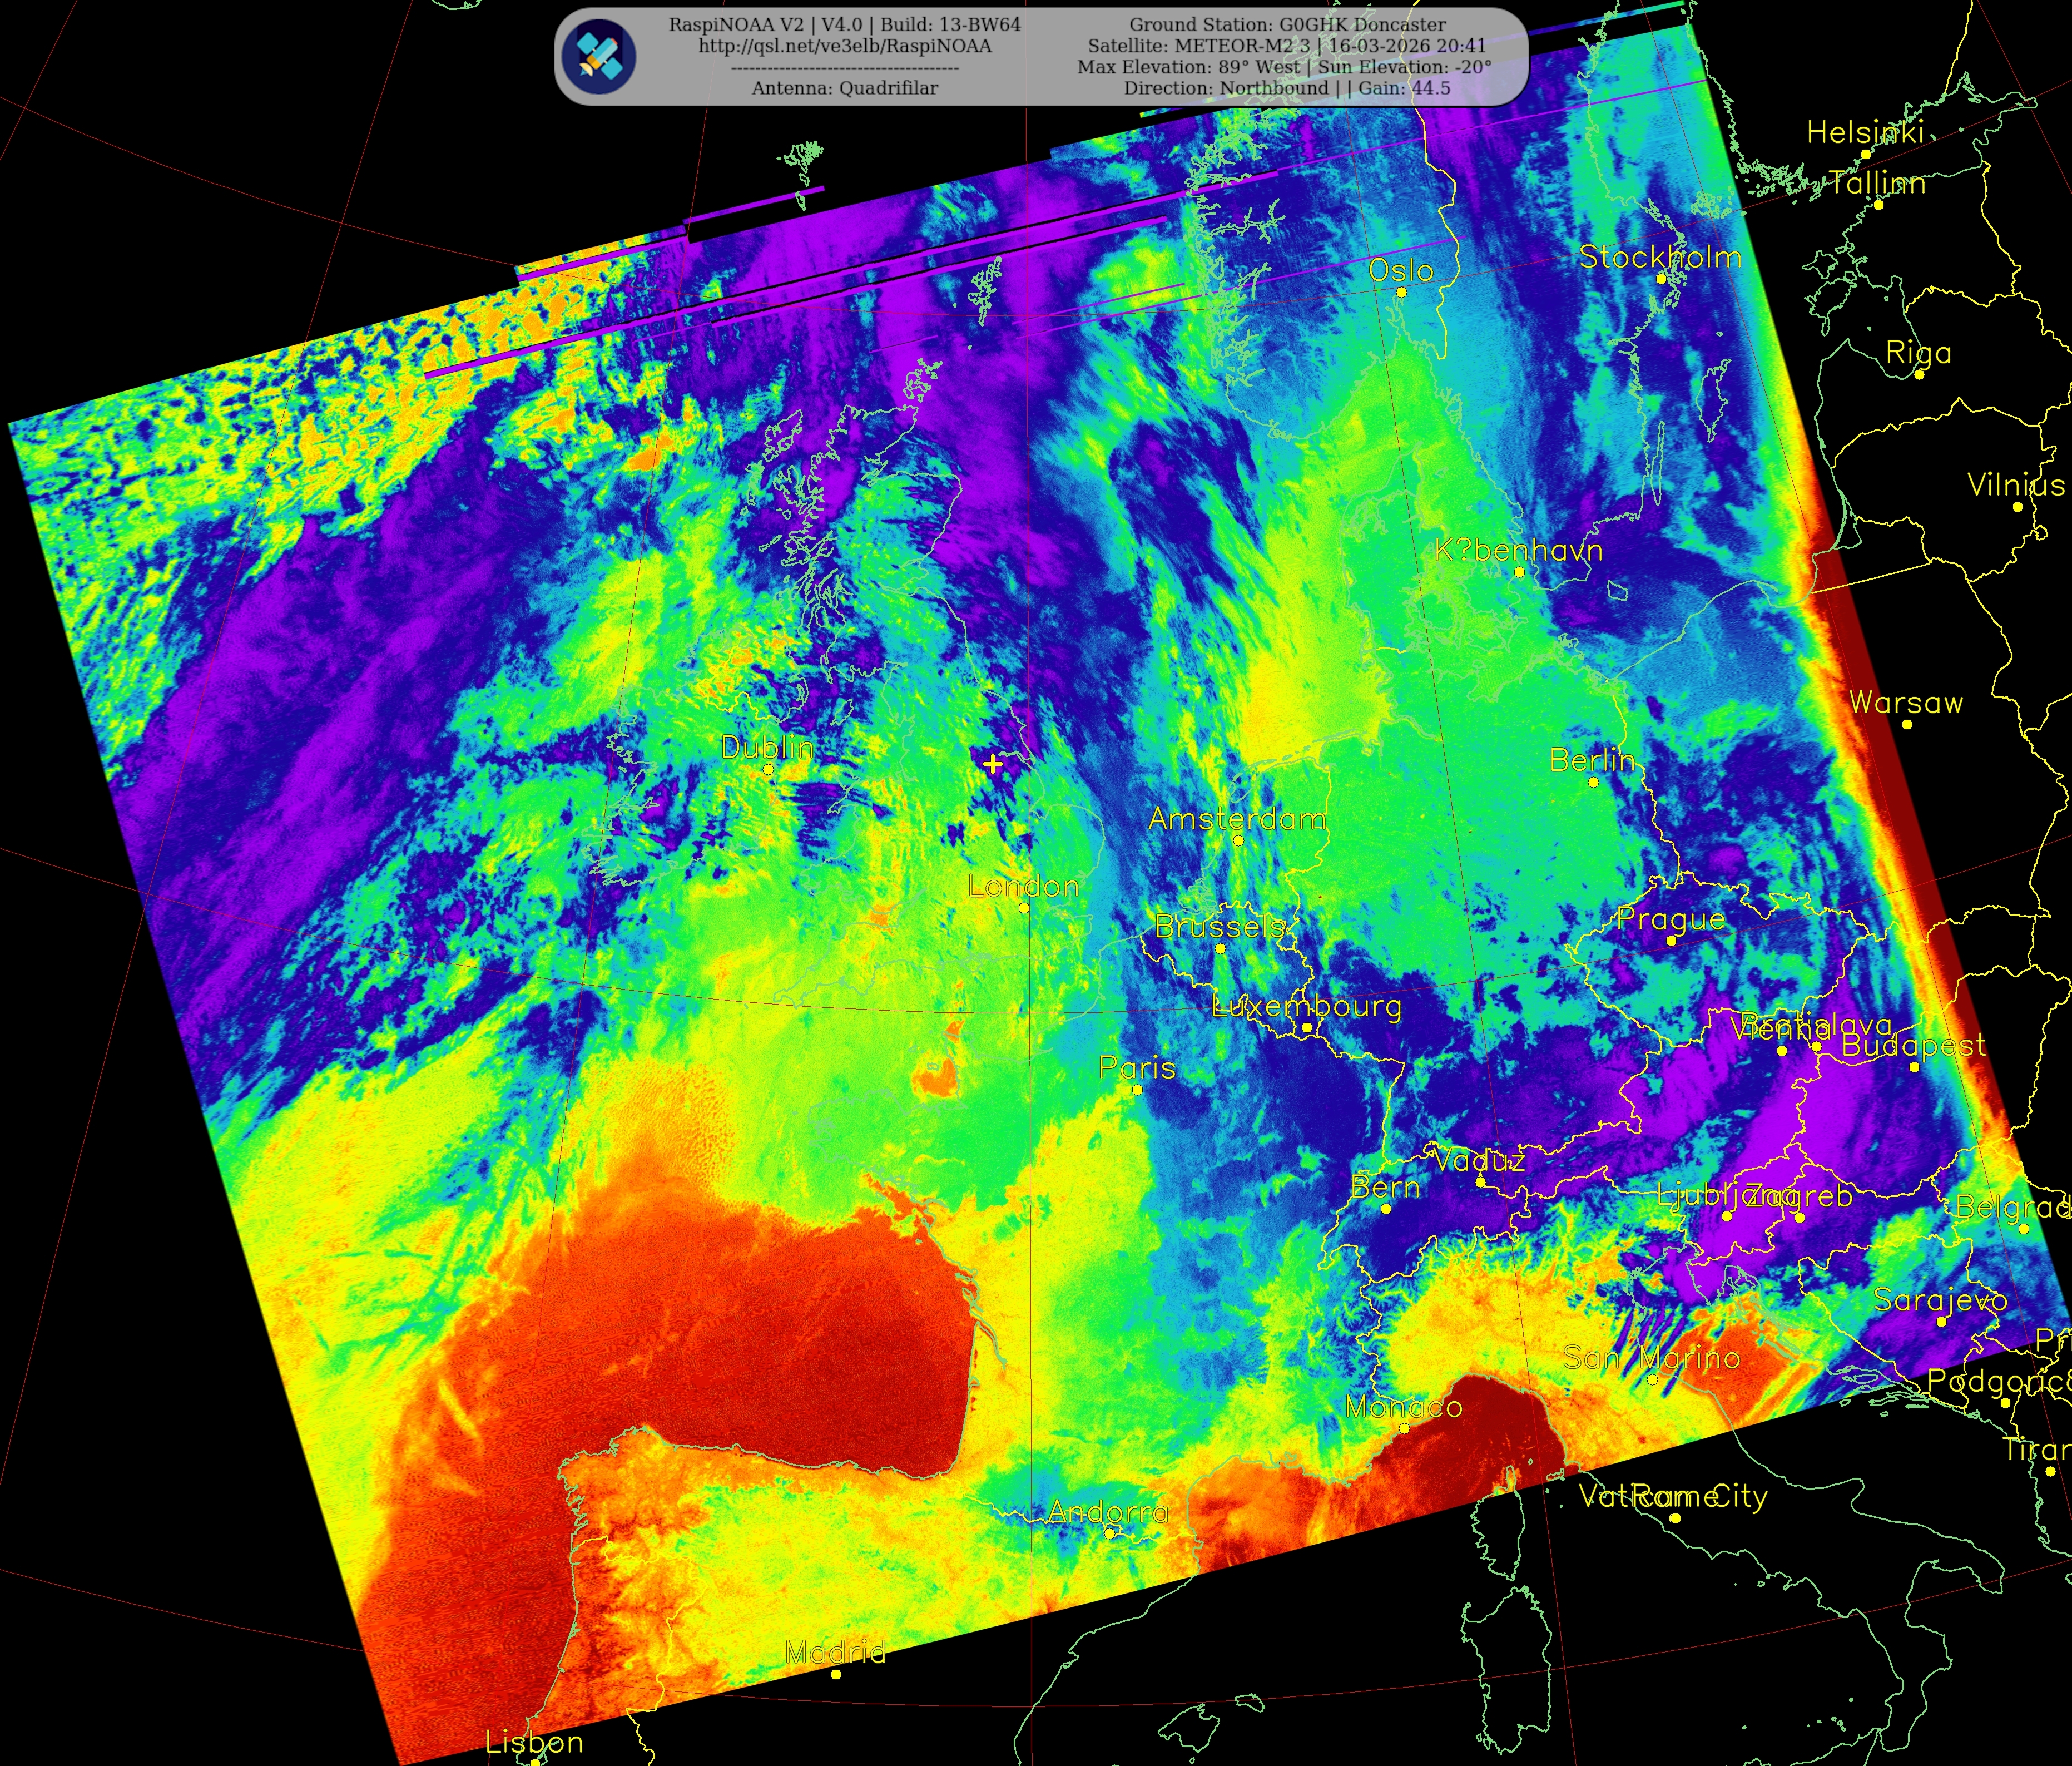Select the Prague map label

pyautogui.click(x=1671, y=919)
